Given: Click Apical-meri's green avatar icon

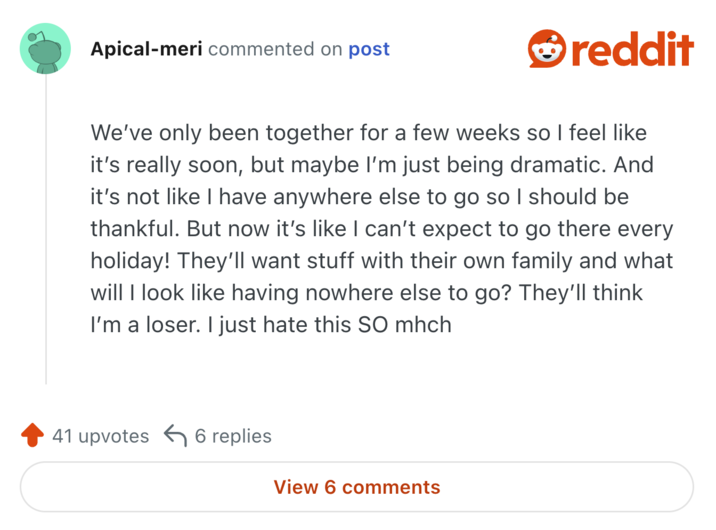Looking at the screenshot, I should click(x=45, y=48).
